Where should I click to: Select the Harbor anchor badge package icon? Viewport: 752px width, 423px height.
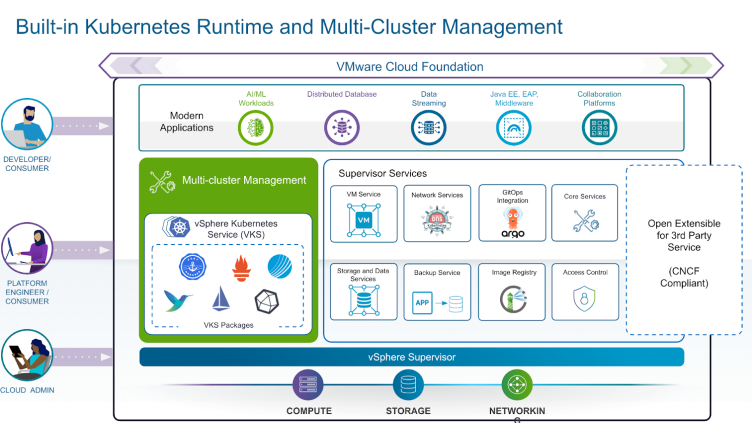click(192, 267)
